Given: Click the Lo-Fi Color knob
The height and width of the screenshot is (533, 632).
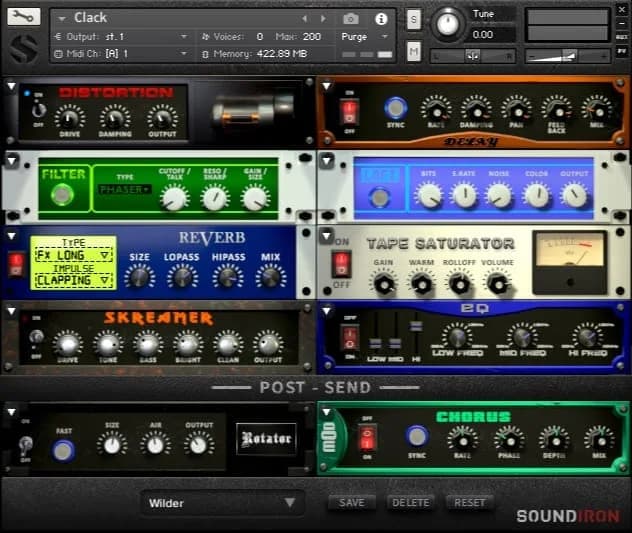Looking at the screenshot, I should tap(536, 196).
